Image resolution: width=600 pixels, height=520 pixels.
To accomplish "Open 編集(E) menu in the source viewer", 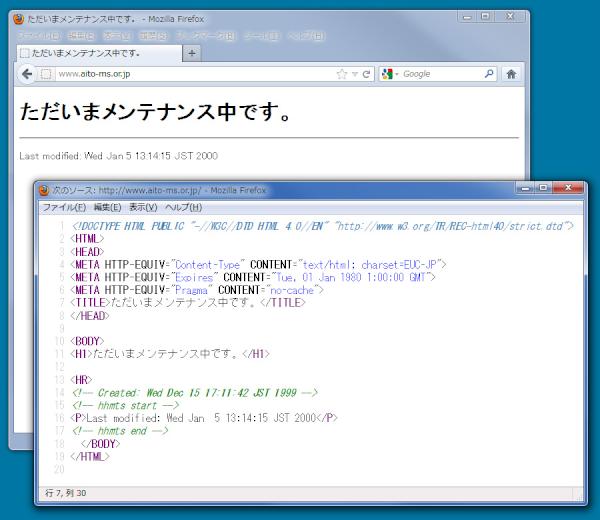I will pos(108,207).
